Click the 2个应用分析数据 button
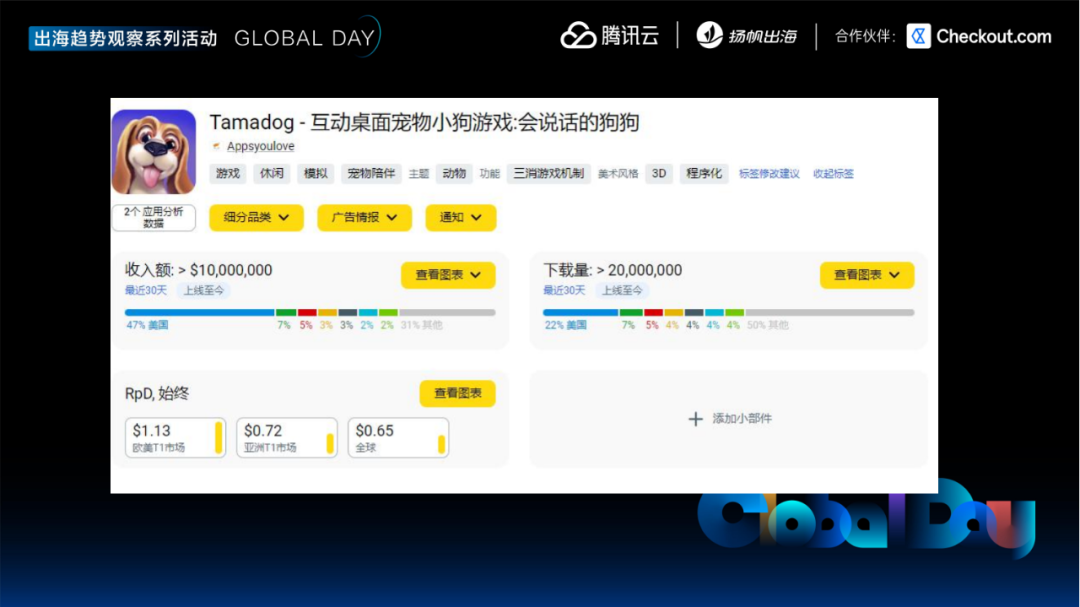Screen dimensions: 1080x607 click(154, 218)
